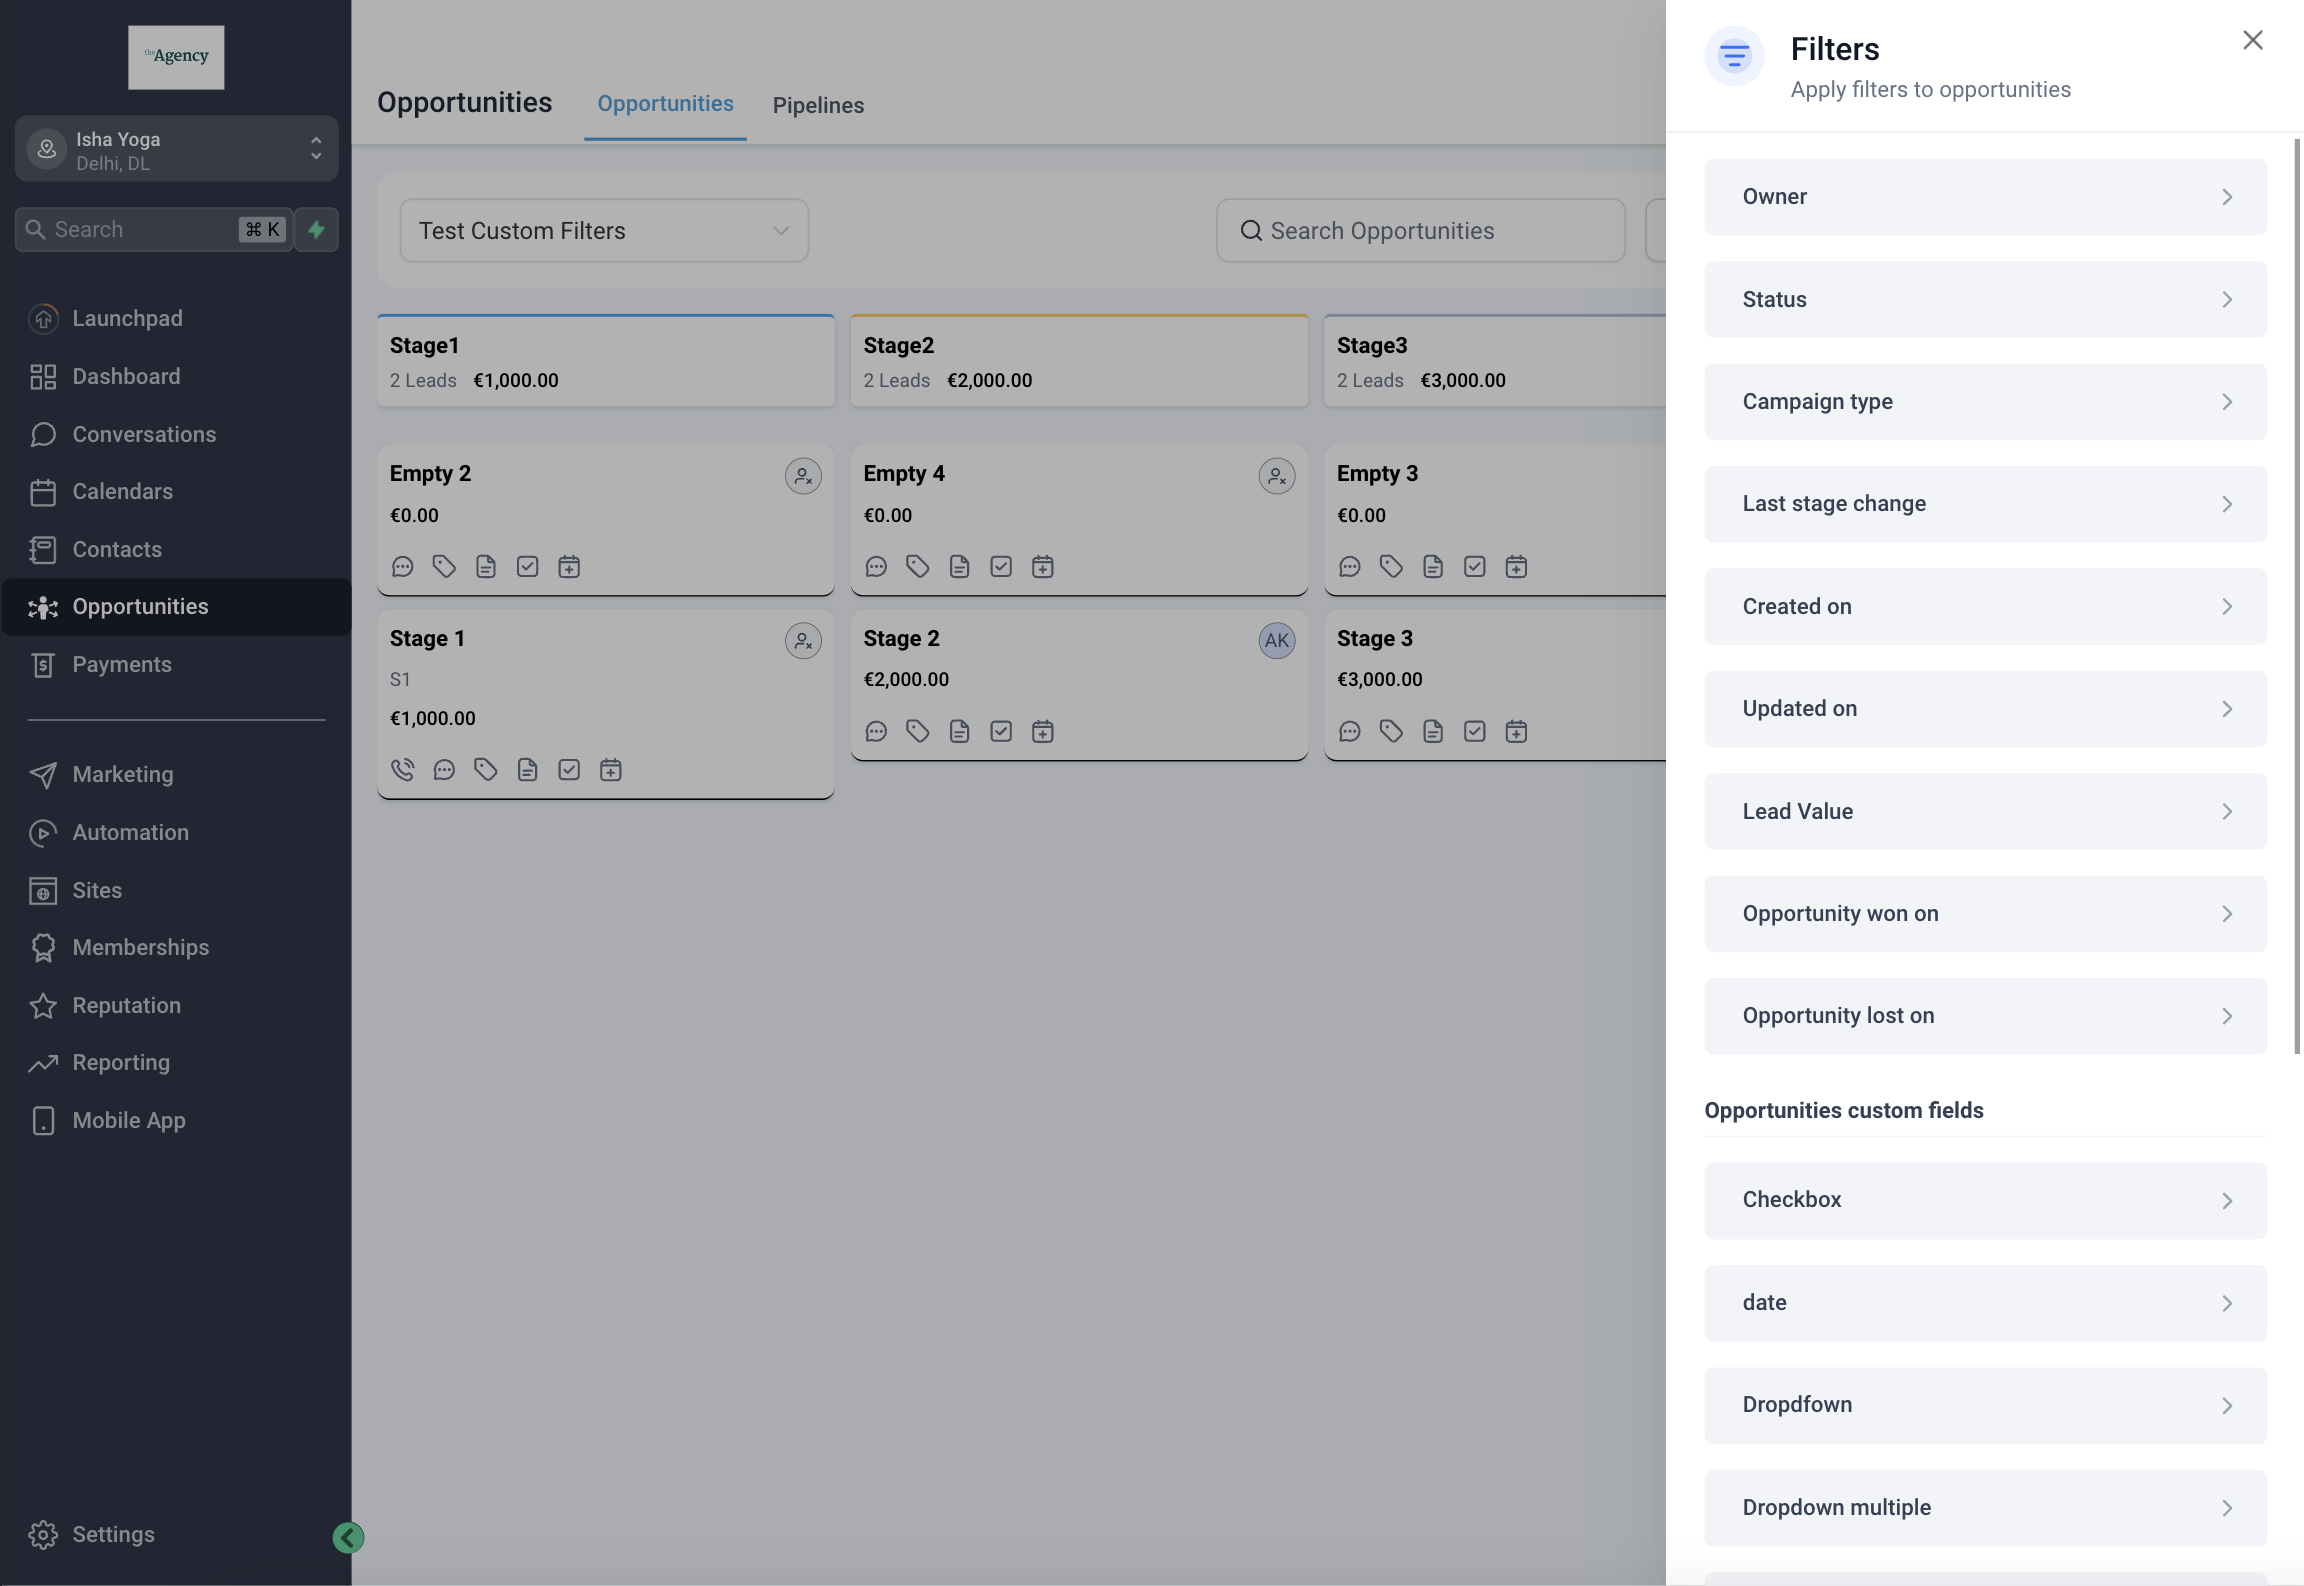Open the Isha Yoga account switcher
Screen dimensions: 2304x1586
coord(176,150)
